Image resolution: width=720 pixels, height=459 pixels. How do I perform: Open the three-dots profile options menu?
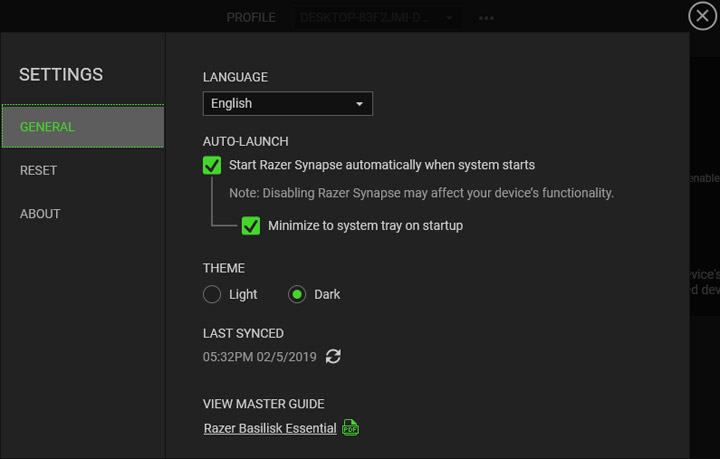pos(486,18)
